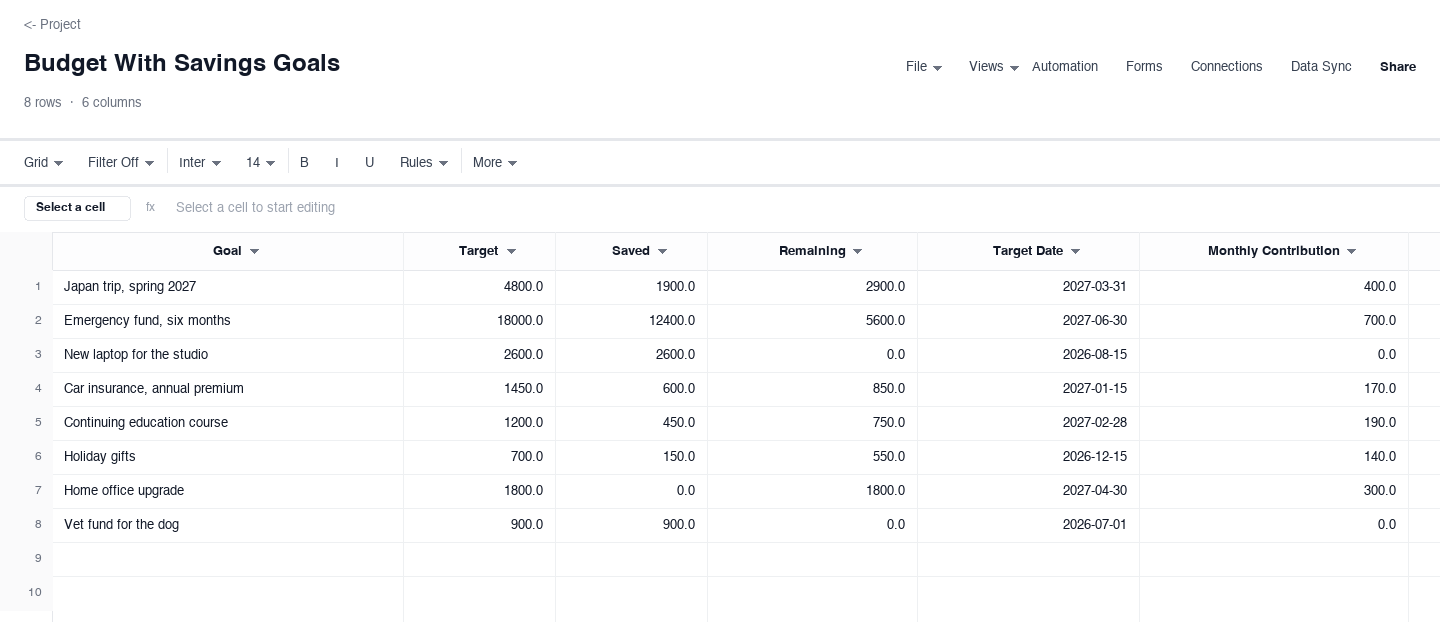Select the 2027-01-15 target date cell

(1029, 389)
